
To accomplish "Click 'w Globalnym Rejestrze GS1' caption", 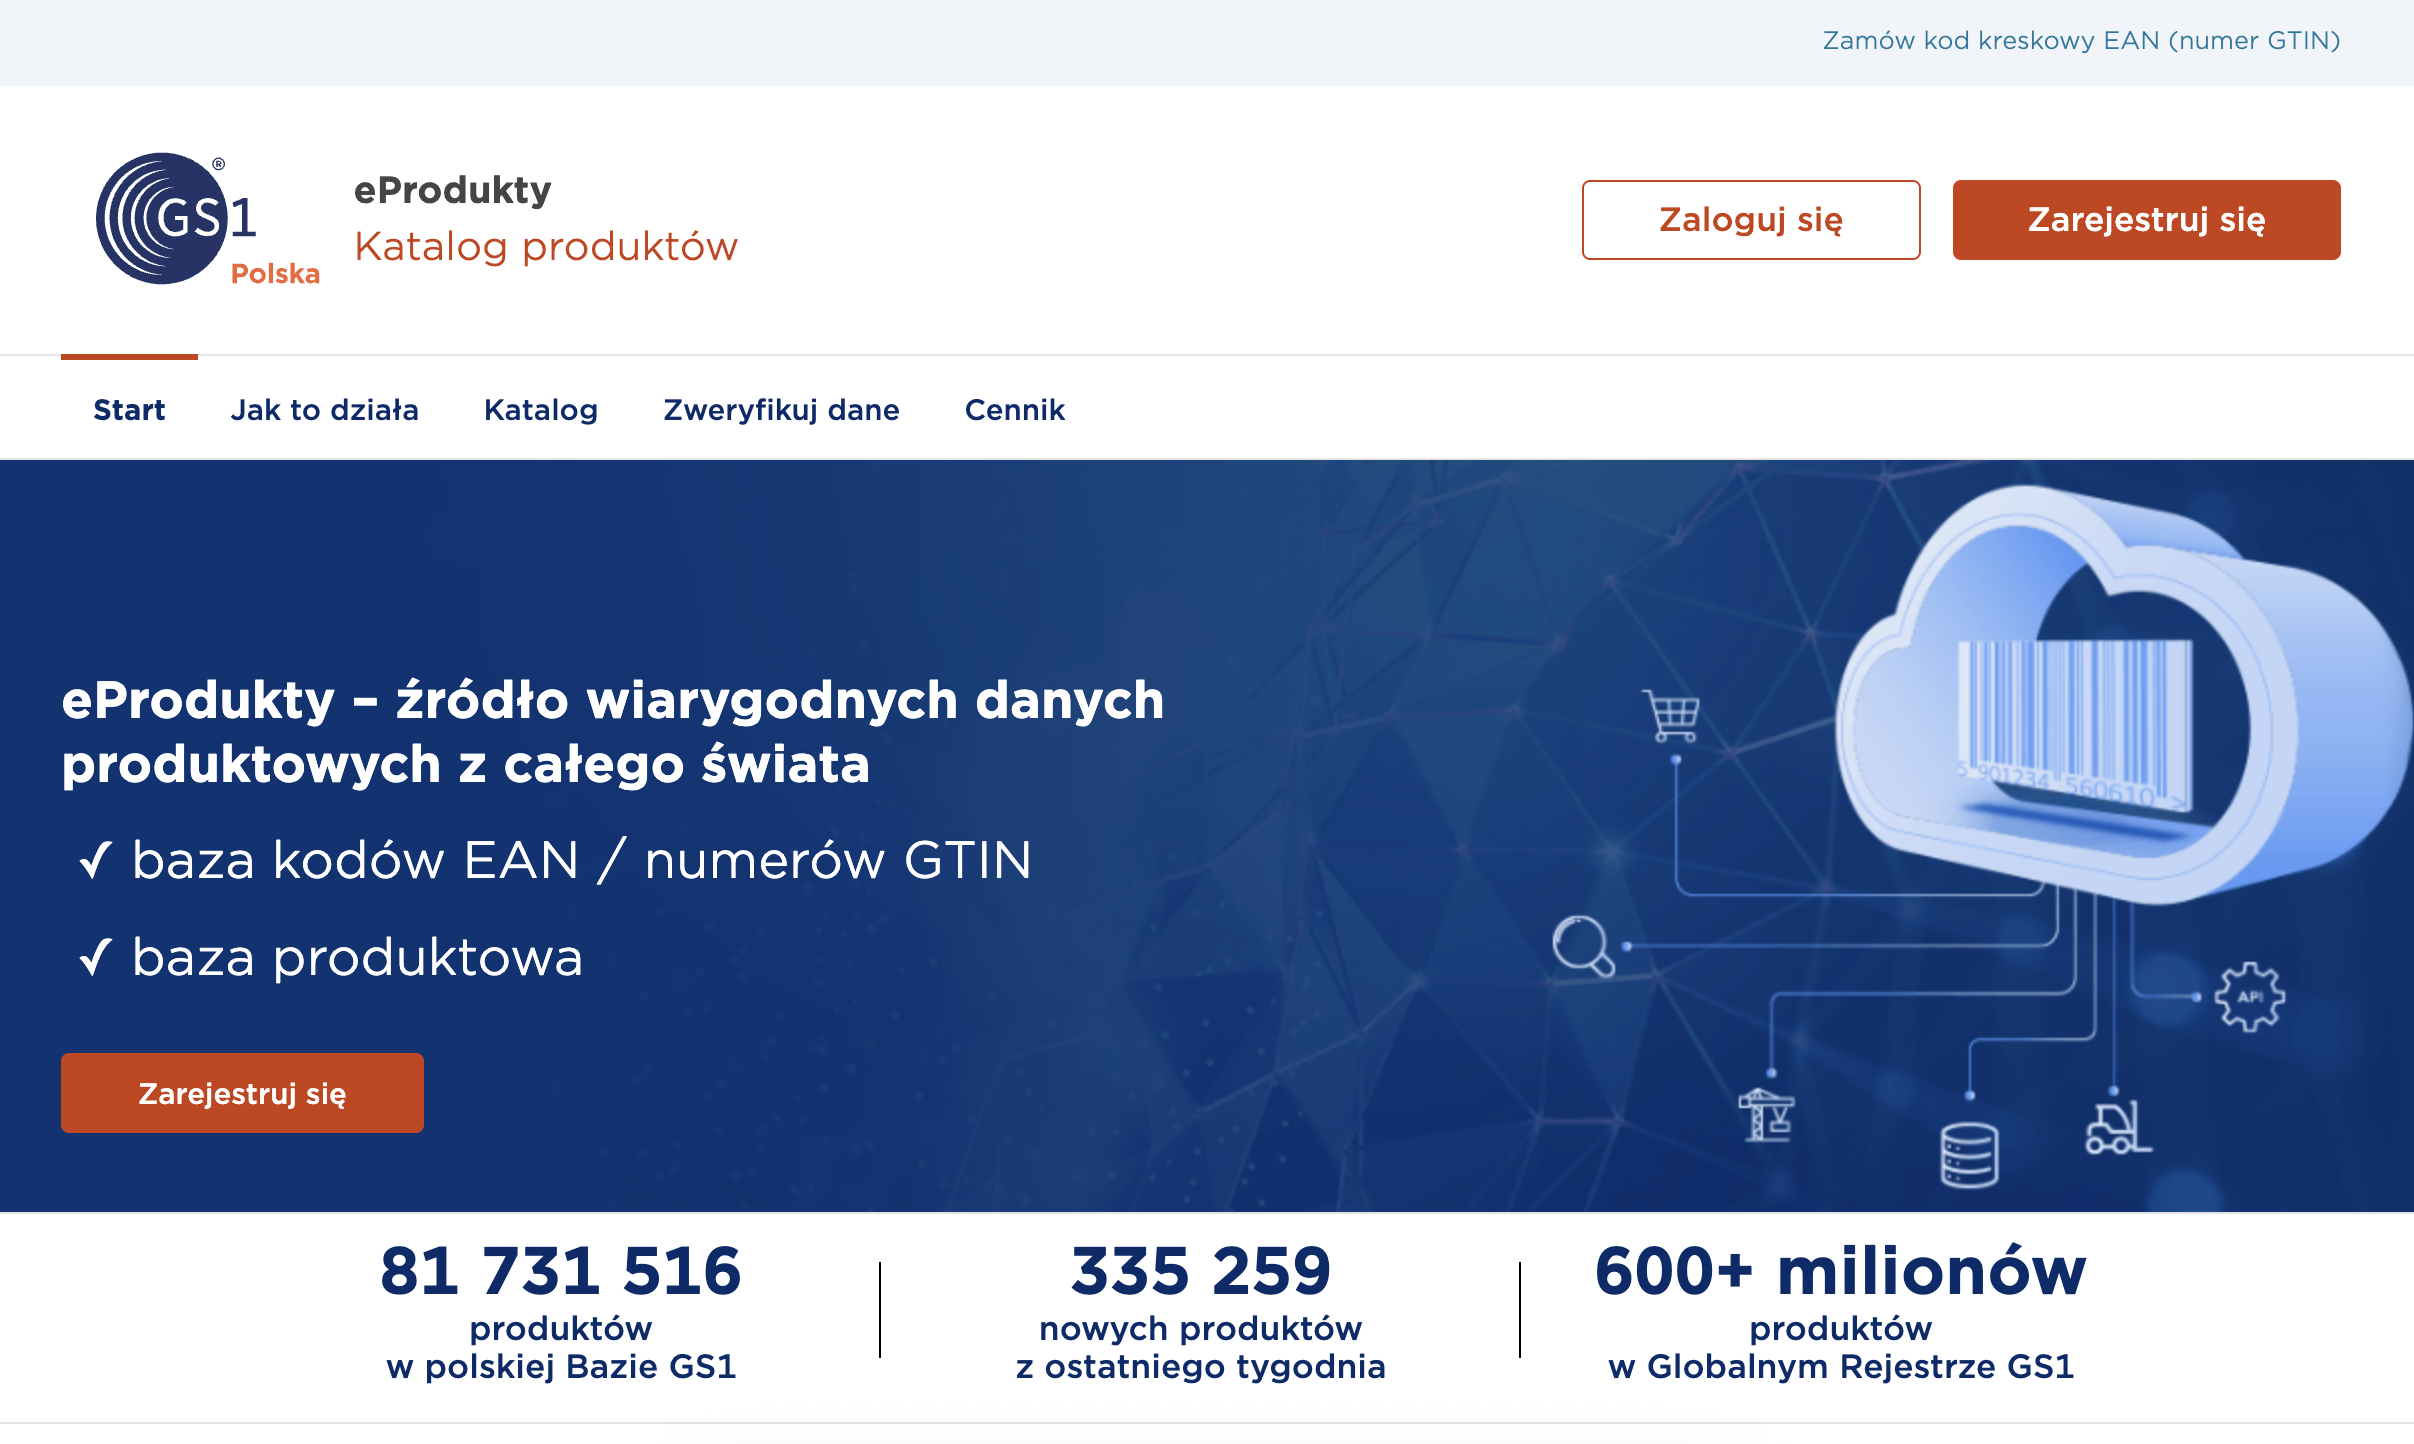I will point(1841,1367).
